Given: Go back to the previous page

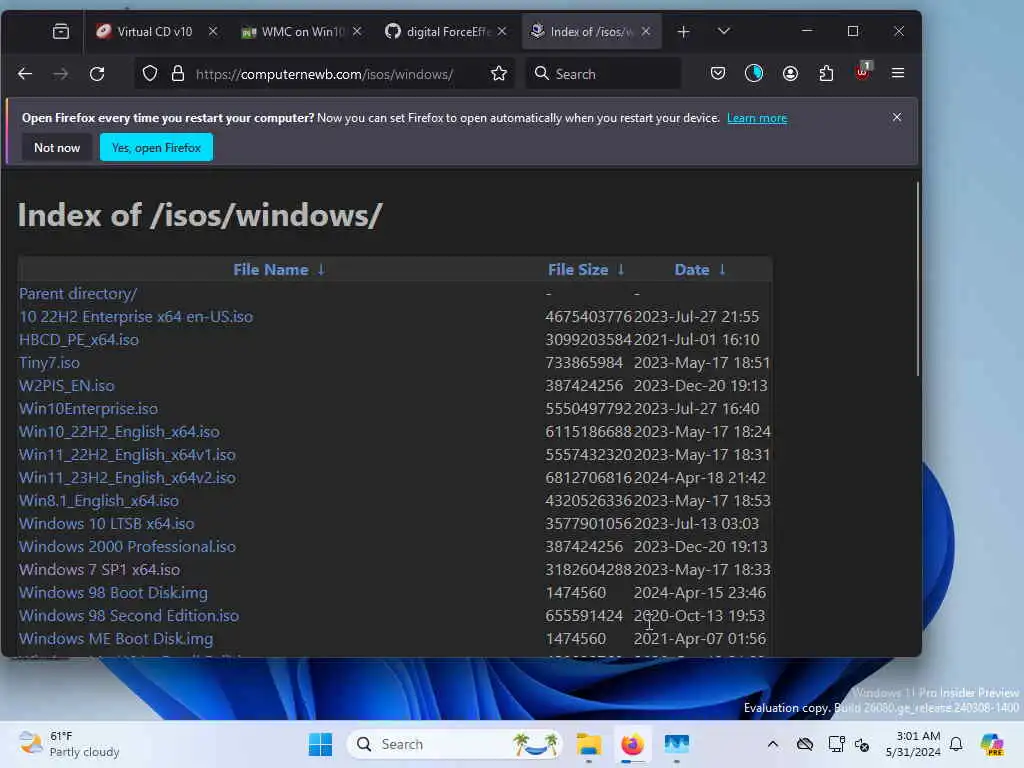Looking at the screenshot, I should click(25, 74).
